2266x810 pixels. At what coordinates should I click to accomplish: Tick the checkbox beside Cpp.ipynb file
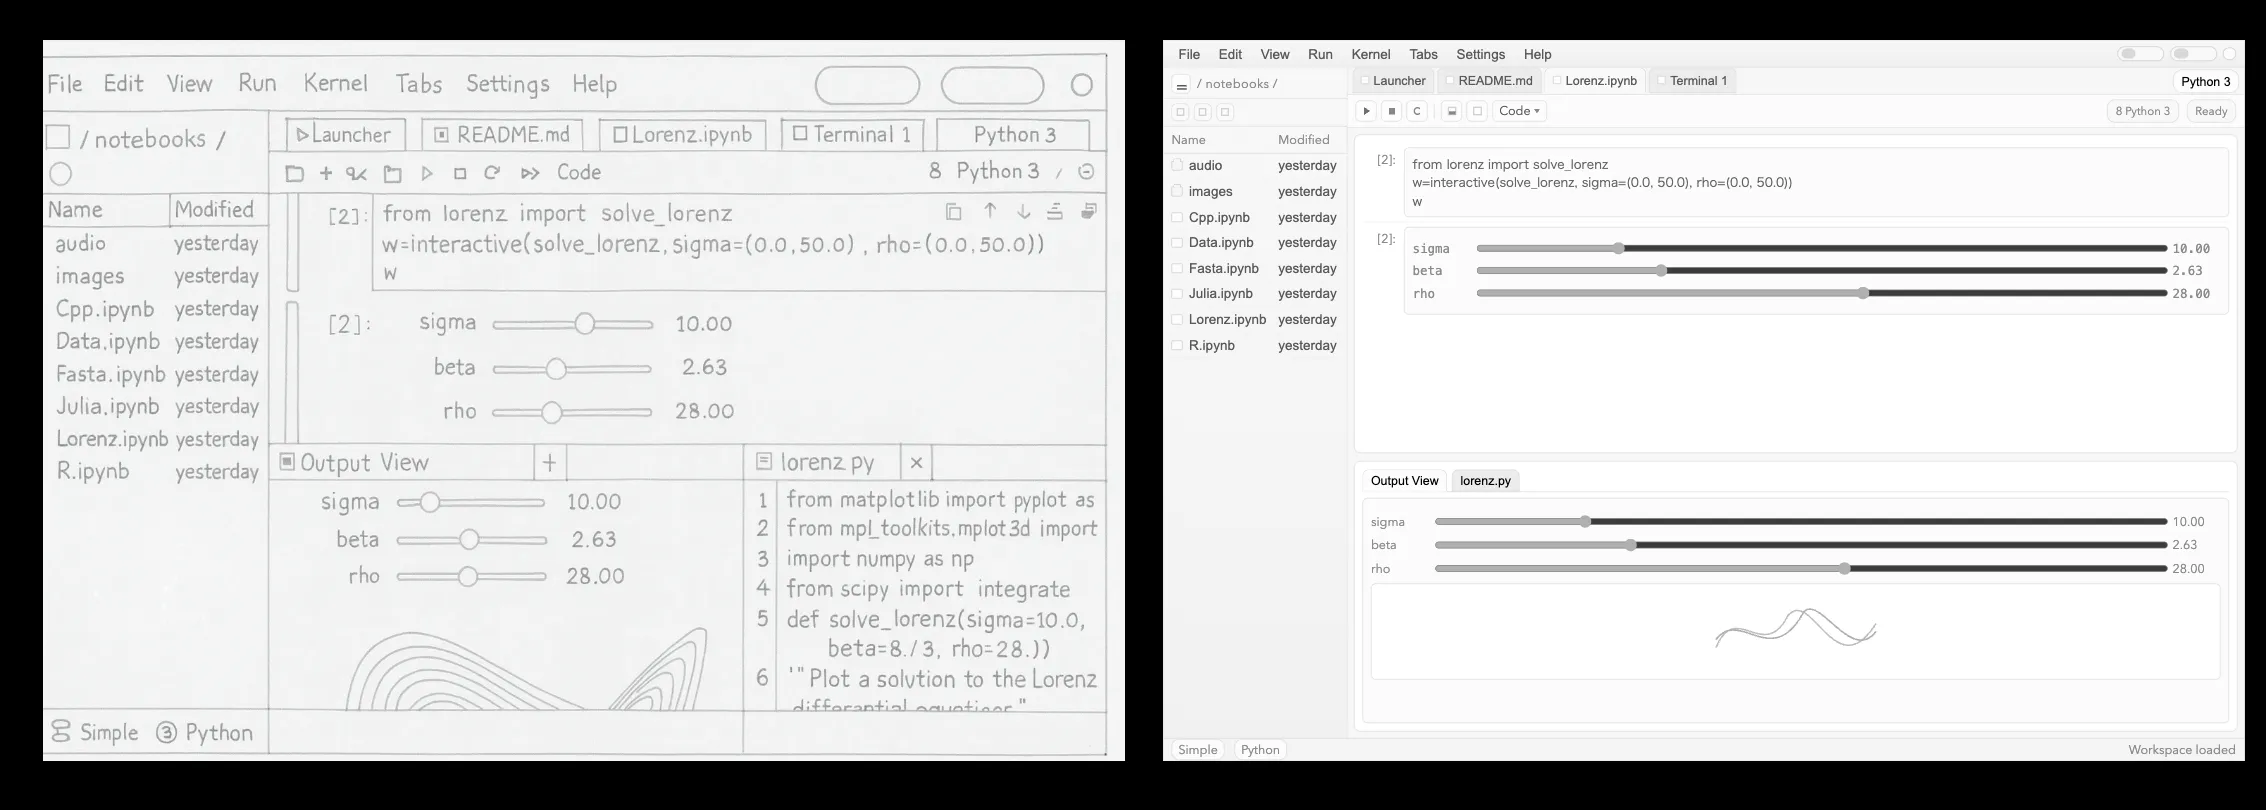coord(1178,217)
